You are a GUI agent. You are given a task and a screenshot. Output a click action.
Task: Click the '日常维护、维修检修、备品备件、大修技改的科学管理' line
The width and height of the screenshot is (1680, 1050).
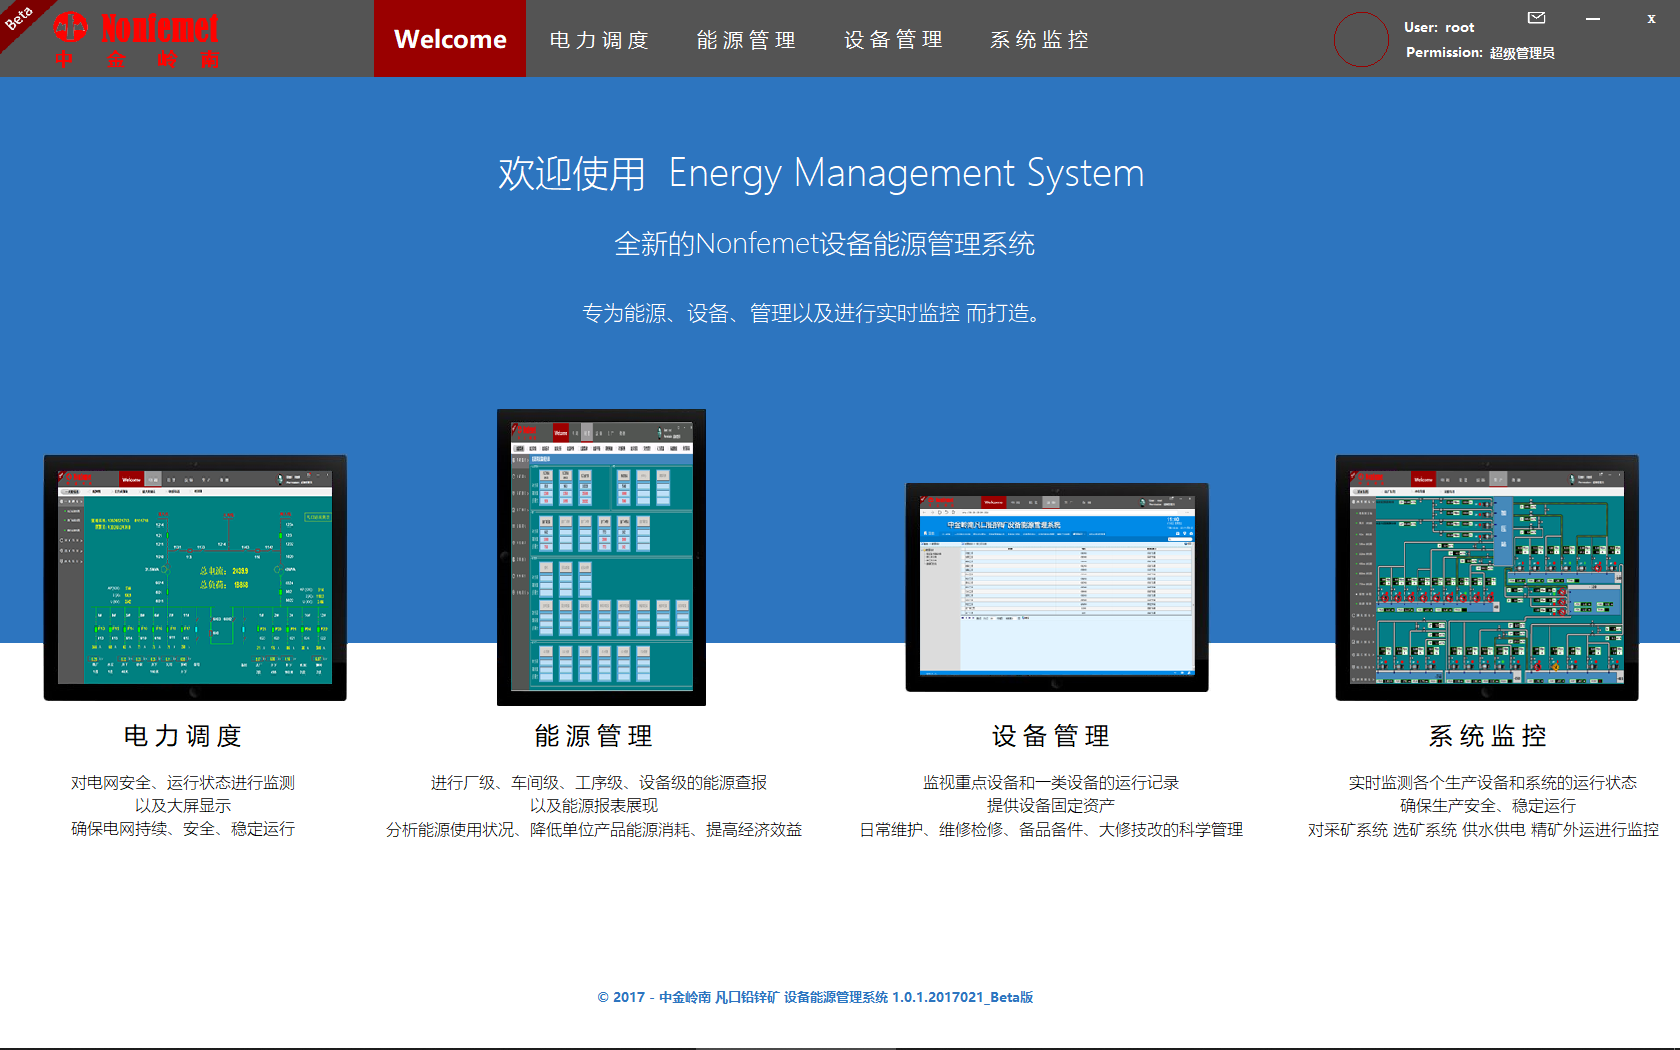[1051, 829]
